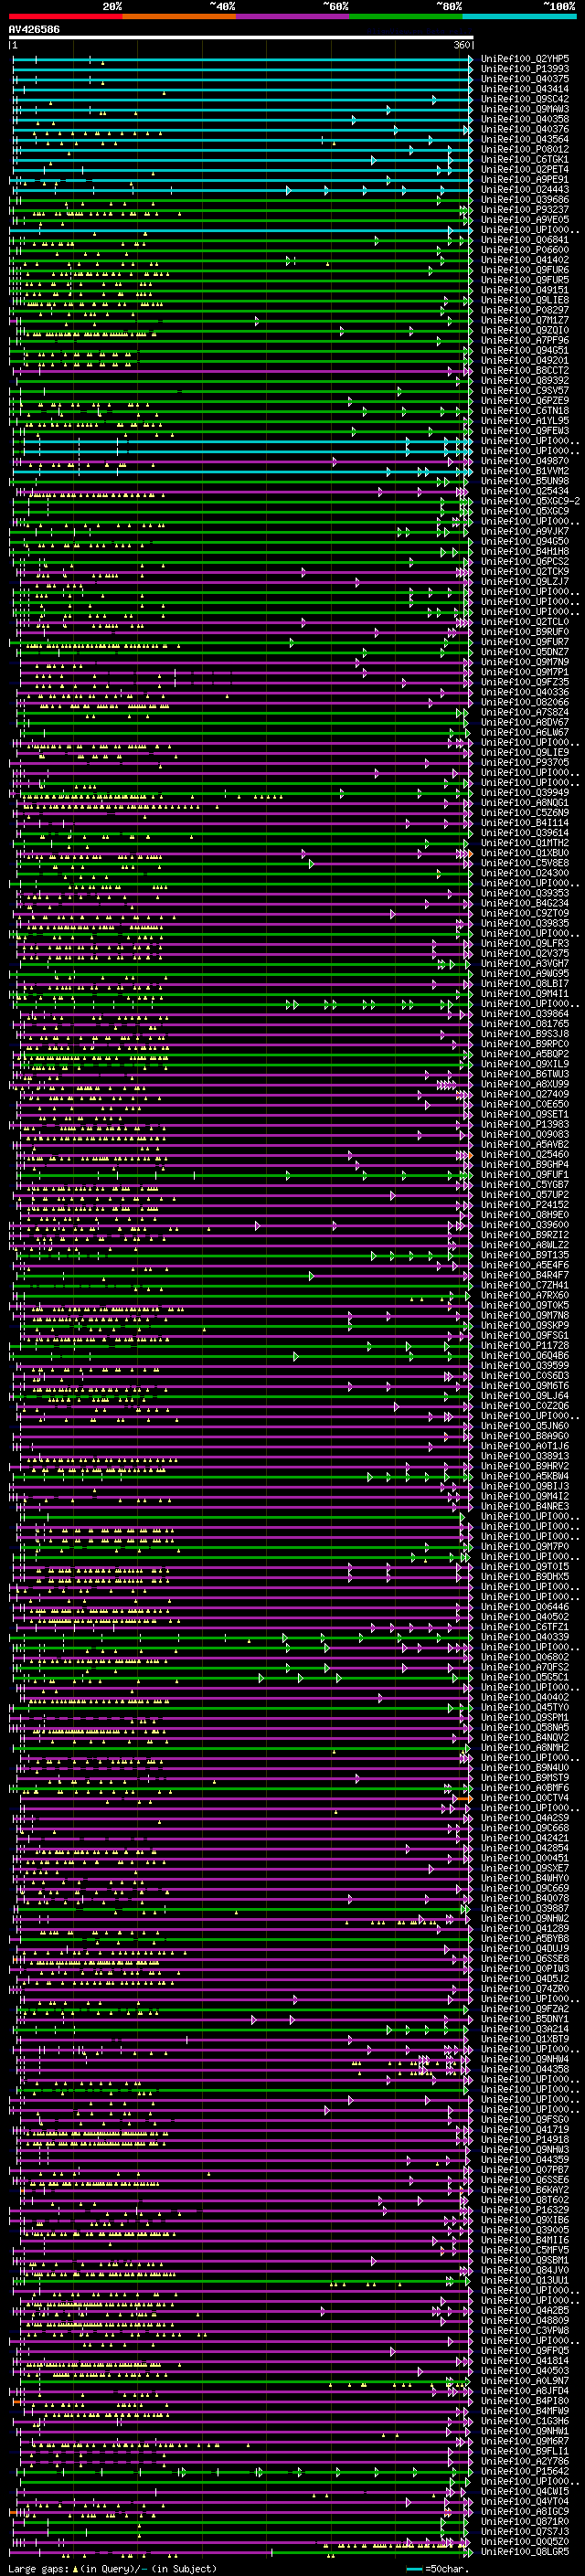Select hit label UniRef100_P93705
The image size is (585, 2576).
coord(525,762)
